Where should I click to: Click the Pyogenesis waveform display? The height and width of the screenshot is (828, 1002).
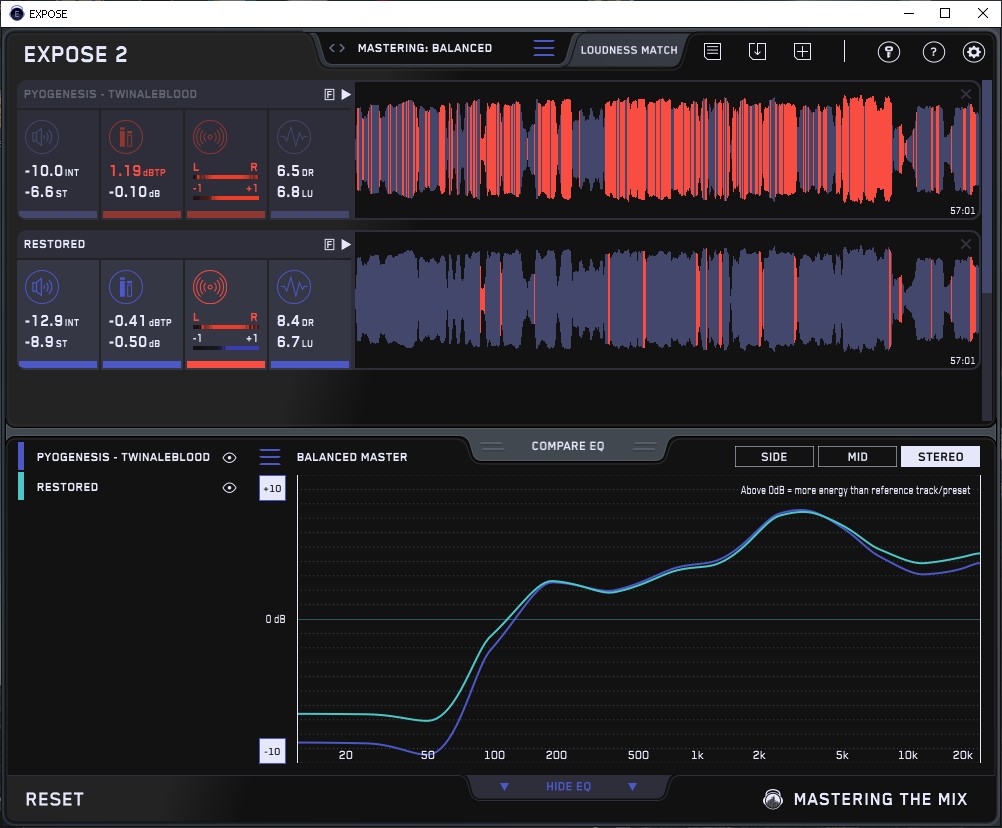[667, 149]
